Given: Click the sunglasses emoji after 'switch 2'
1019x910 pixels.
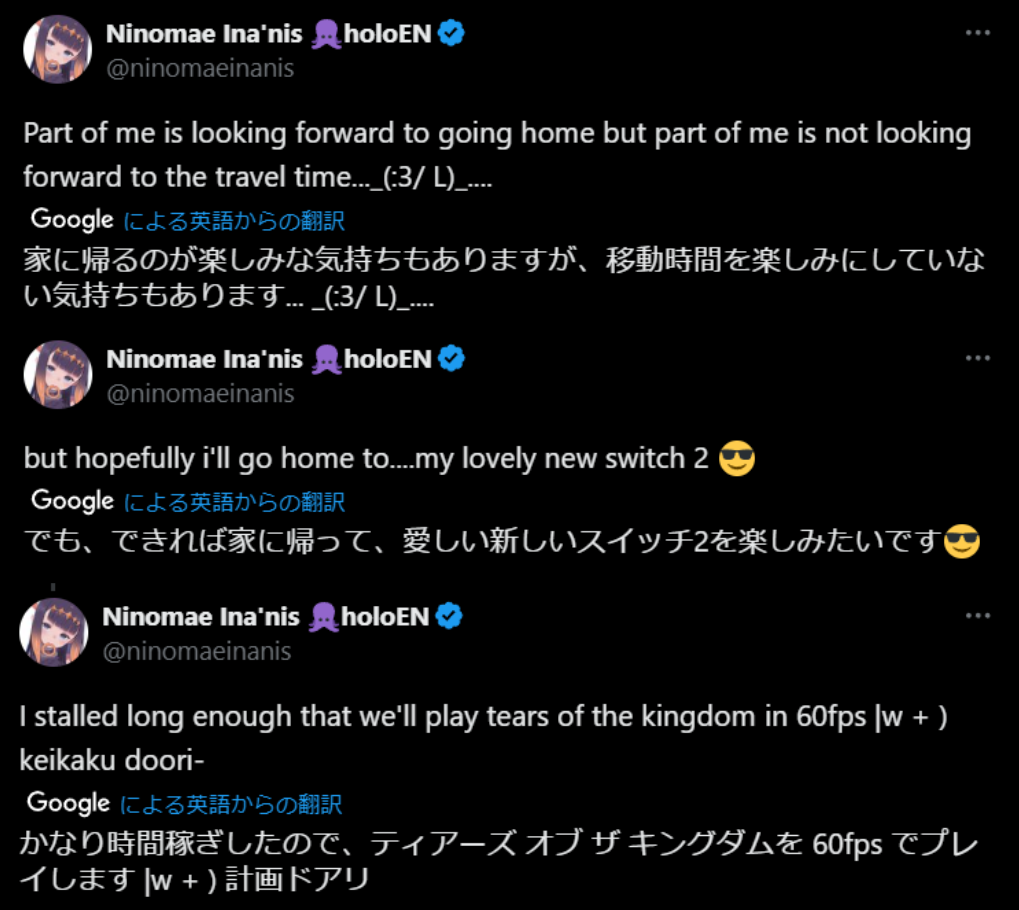Looking at the screenshot, I should pyautogui.click(x=737, y=458).
